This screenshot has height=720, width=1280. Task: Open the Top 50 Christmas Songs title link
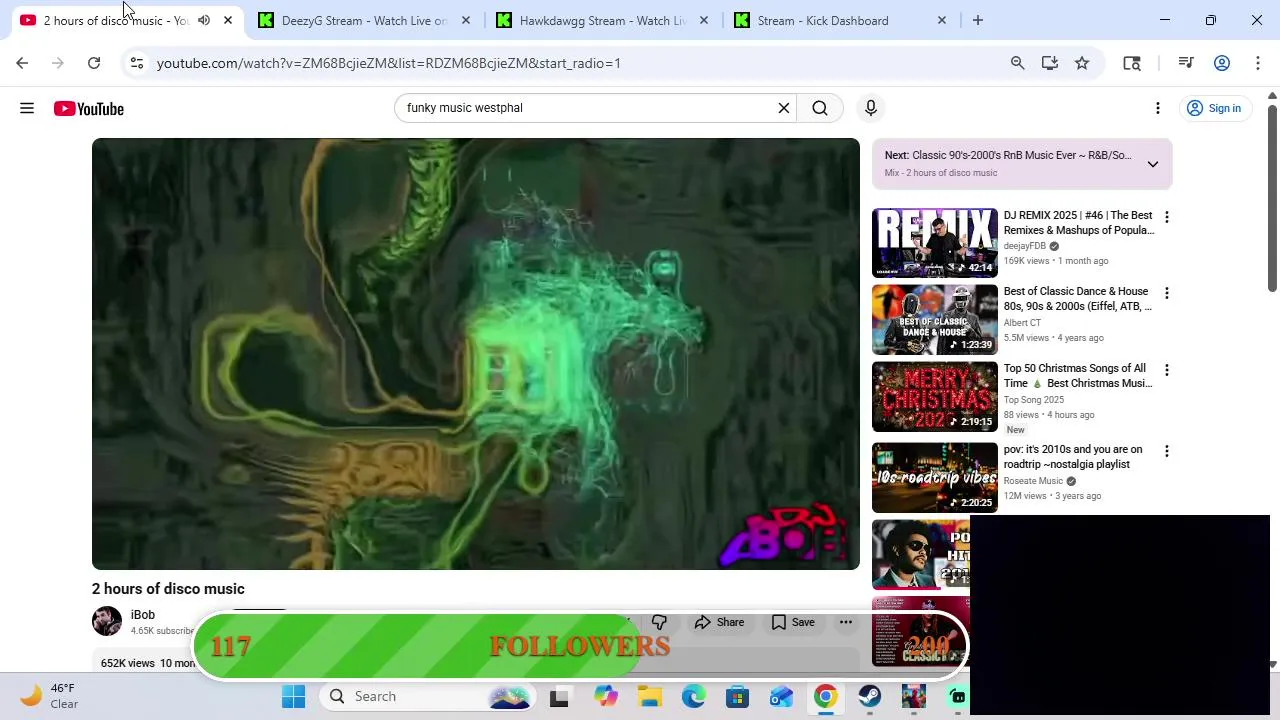[x=1078, y=376]
